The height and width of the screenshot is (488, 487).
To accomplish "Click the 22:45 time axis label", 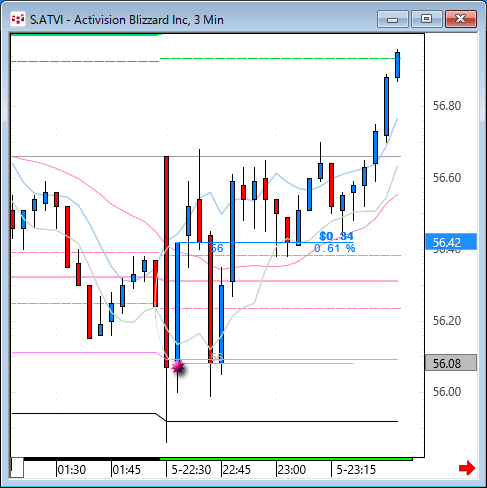I will tap(236, 470).
